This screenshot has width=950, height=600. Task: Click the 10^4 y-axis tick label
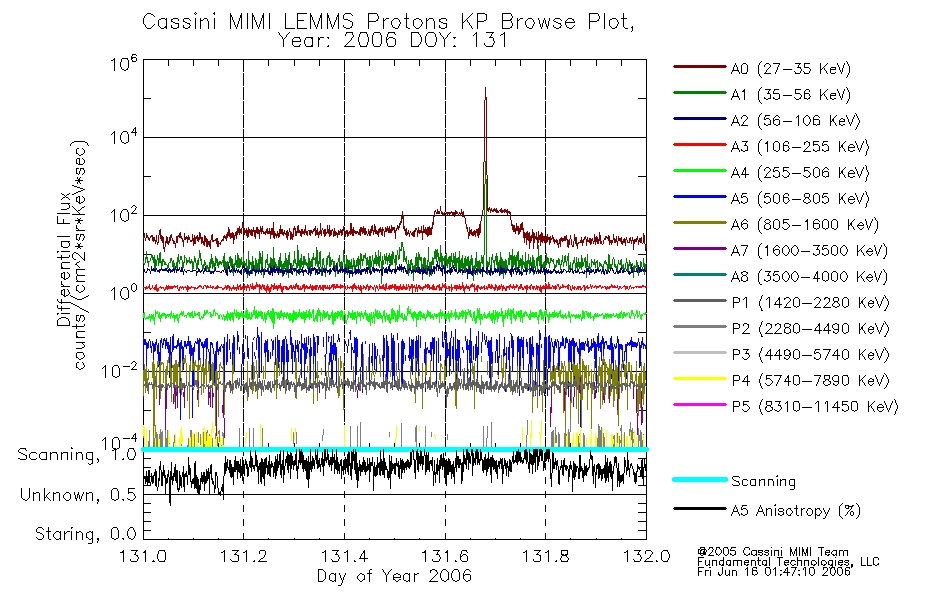tap(123, 136)
